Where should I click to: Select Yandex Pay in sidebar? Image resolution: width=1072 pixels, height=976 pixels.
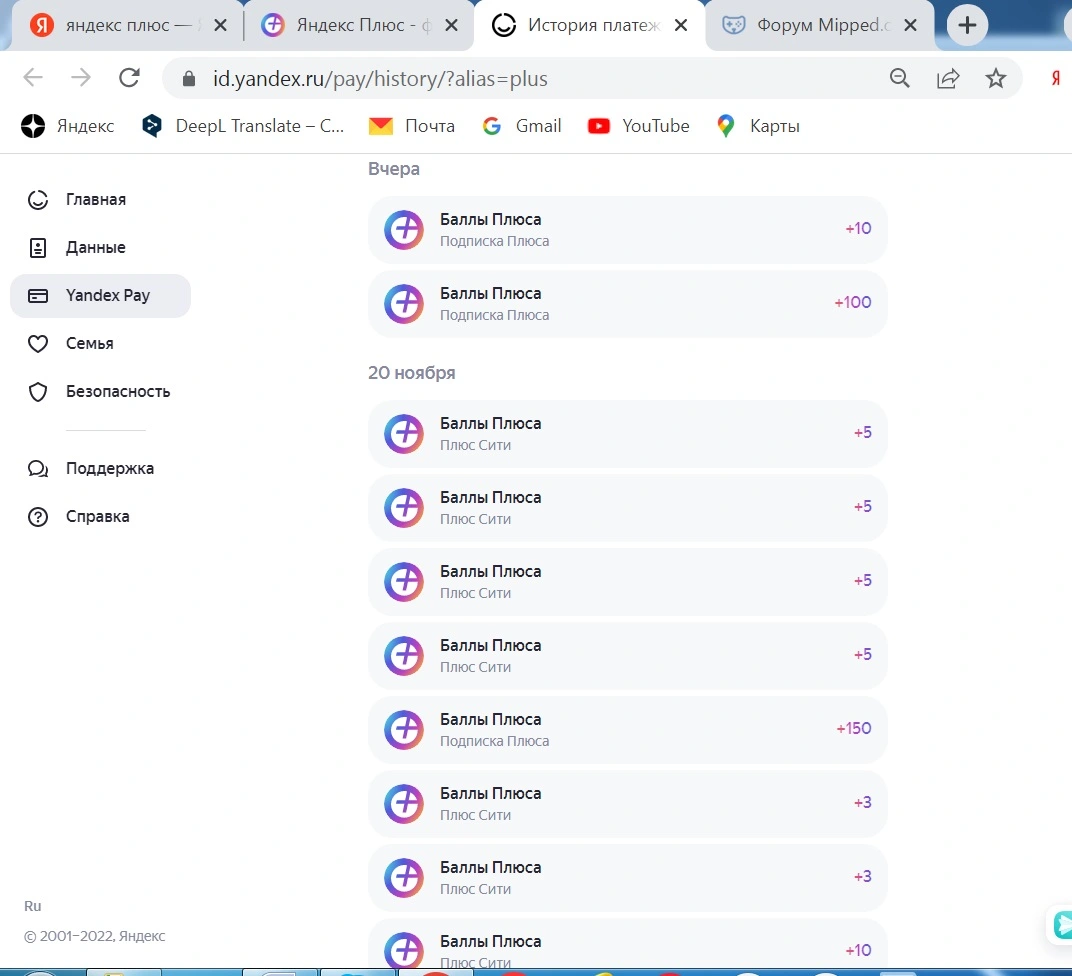coord(100,295)
